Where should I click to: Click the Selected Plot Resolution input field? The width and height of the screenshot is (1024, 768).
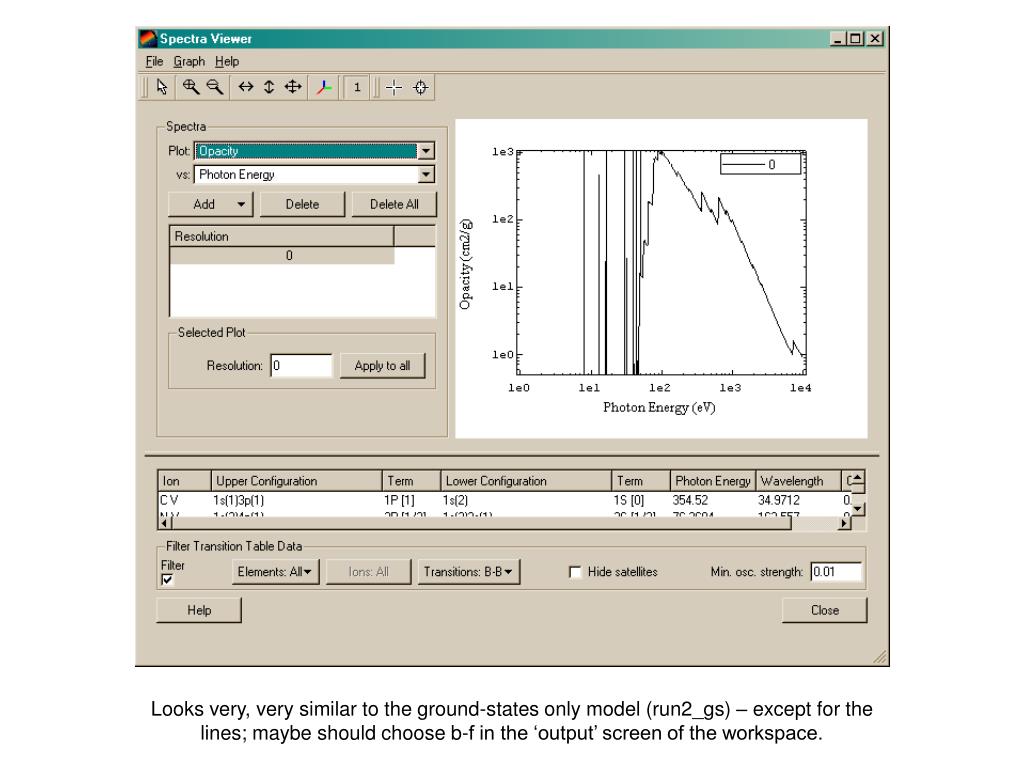301,366
